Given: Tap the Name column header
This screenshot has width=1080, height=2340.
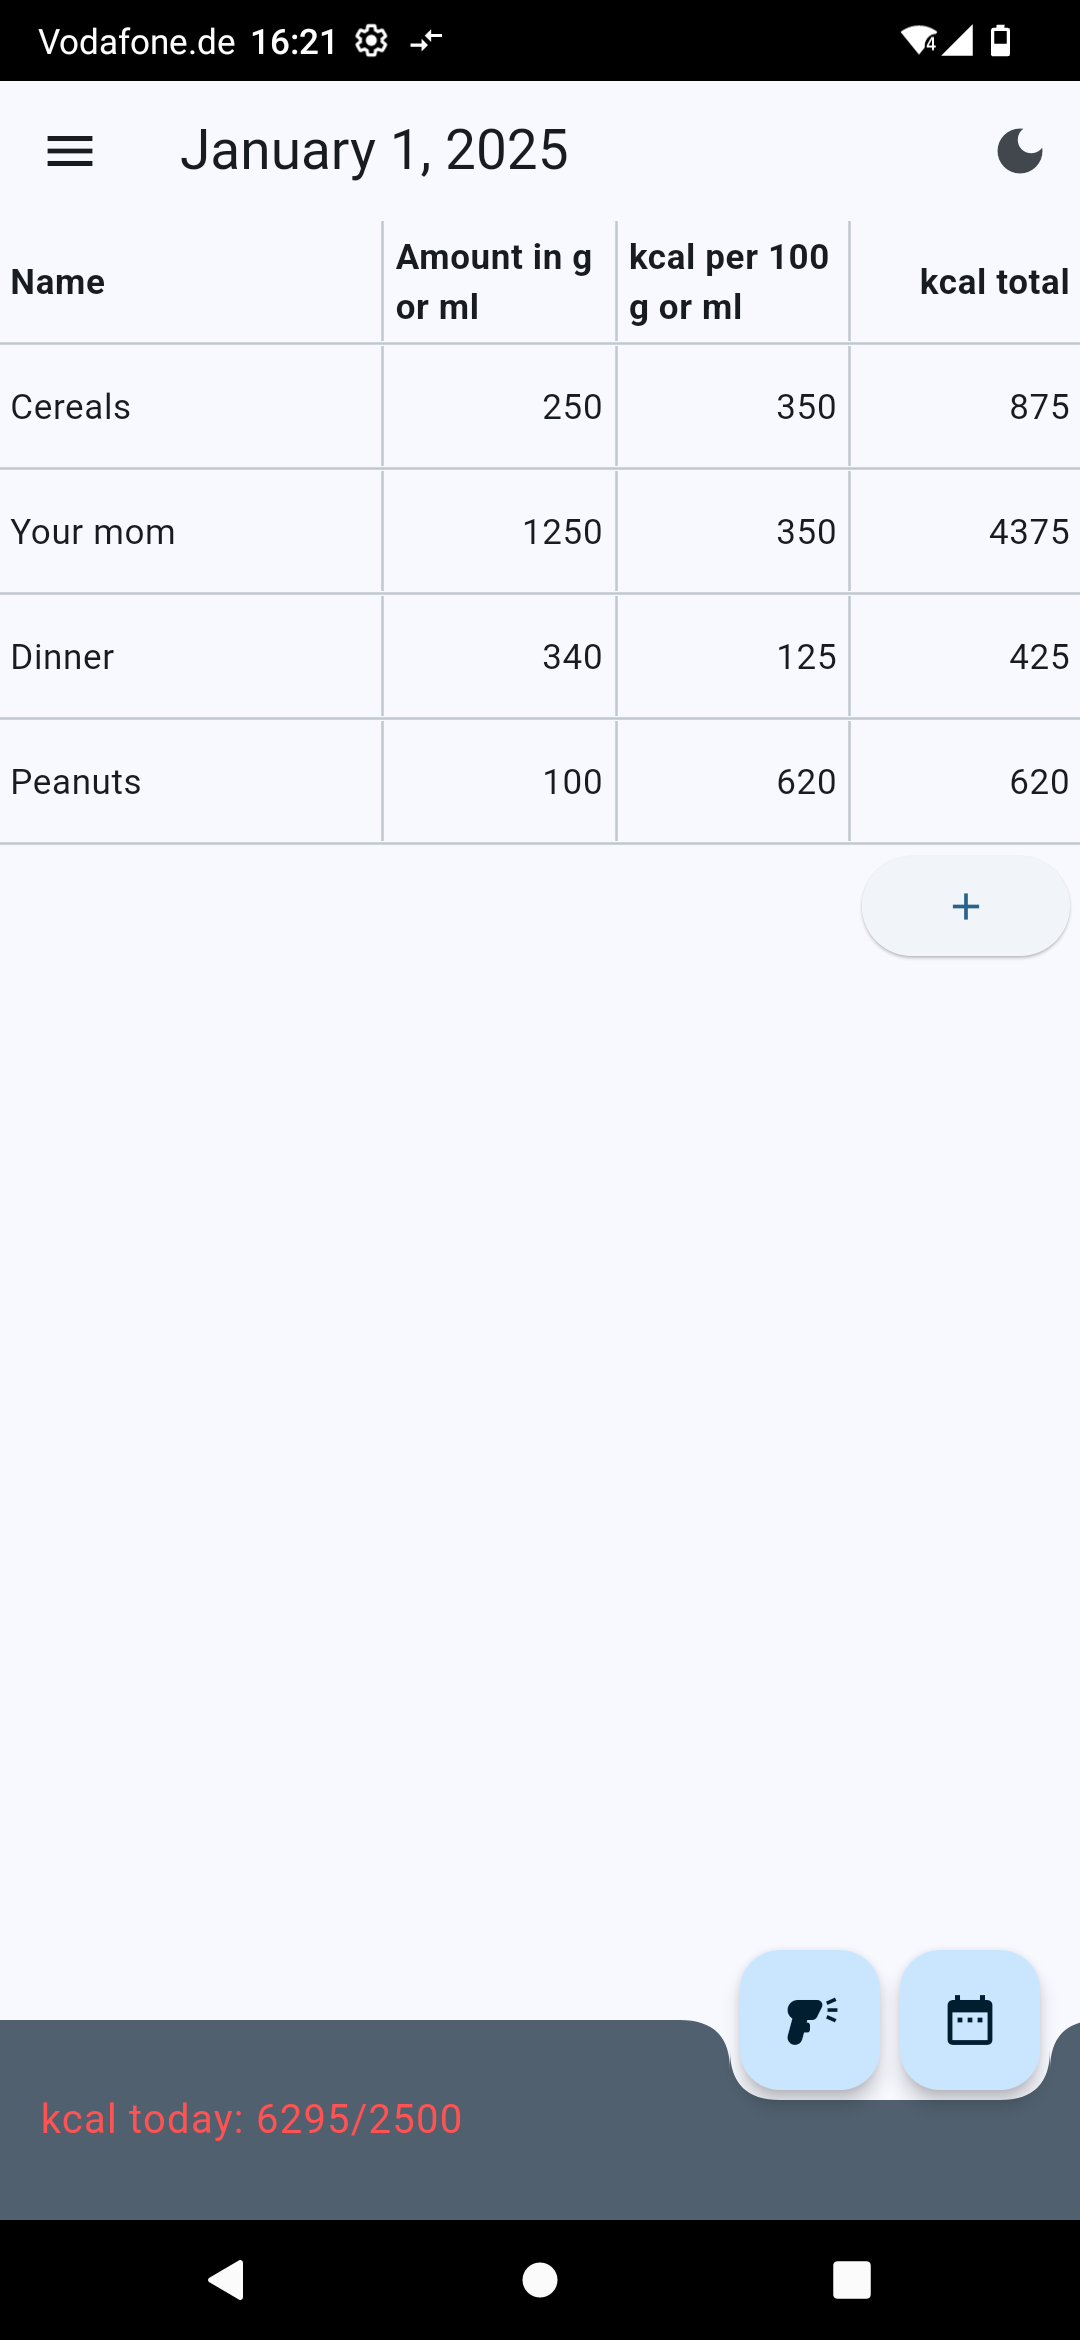Looking at the screenshot, I should (x=58, y=282).
